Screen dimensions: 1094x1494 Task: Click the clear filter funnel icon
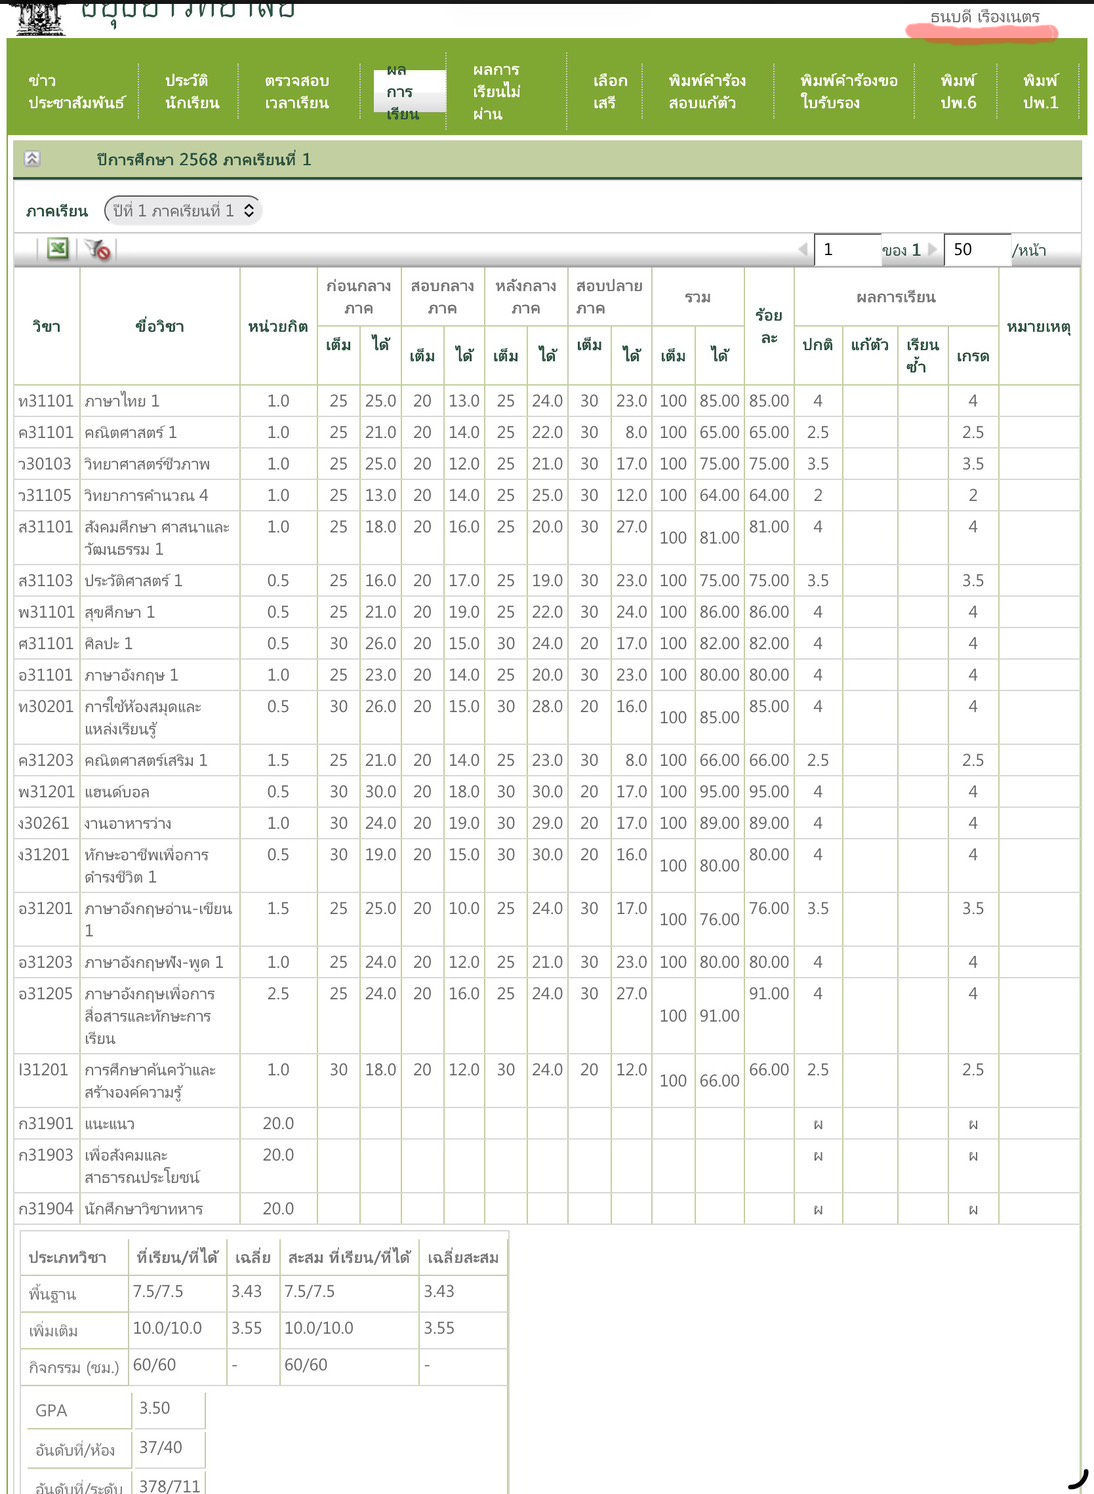[98, 250]
